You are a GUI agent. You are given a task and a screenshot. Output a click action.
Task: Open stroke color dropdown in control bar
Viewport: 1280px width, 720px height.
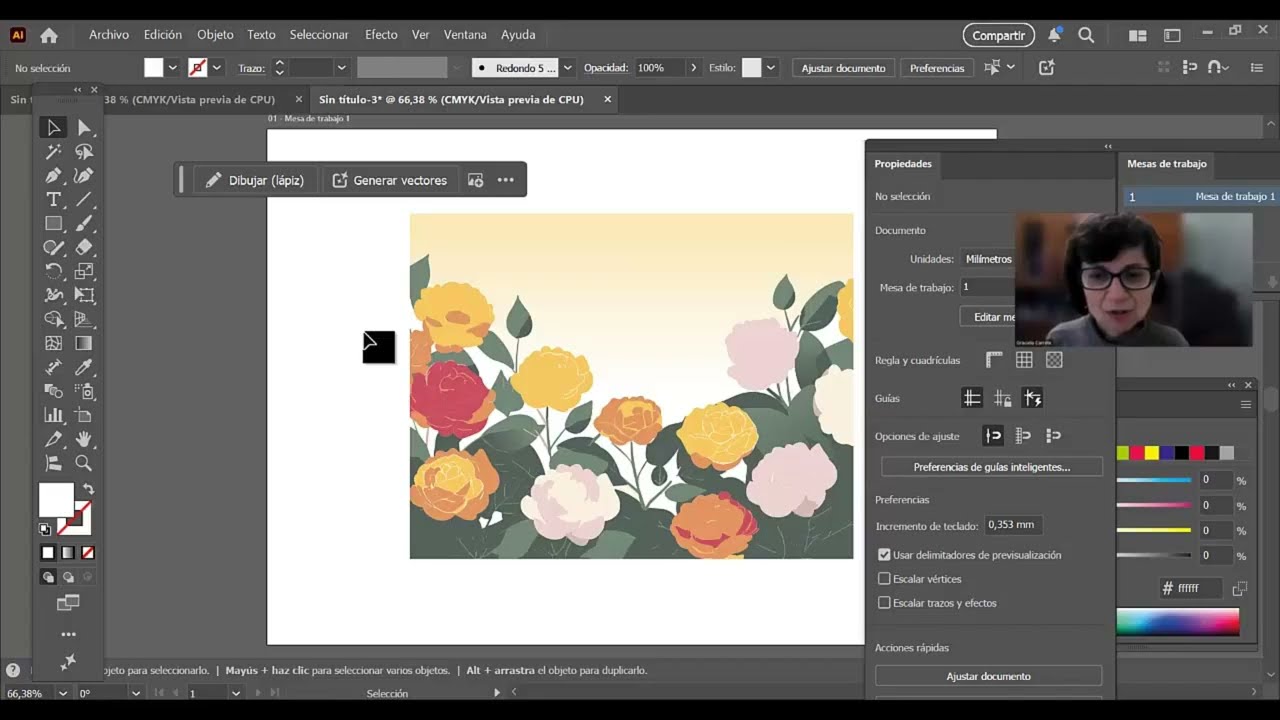[217, 68]
